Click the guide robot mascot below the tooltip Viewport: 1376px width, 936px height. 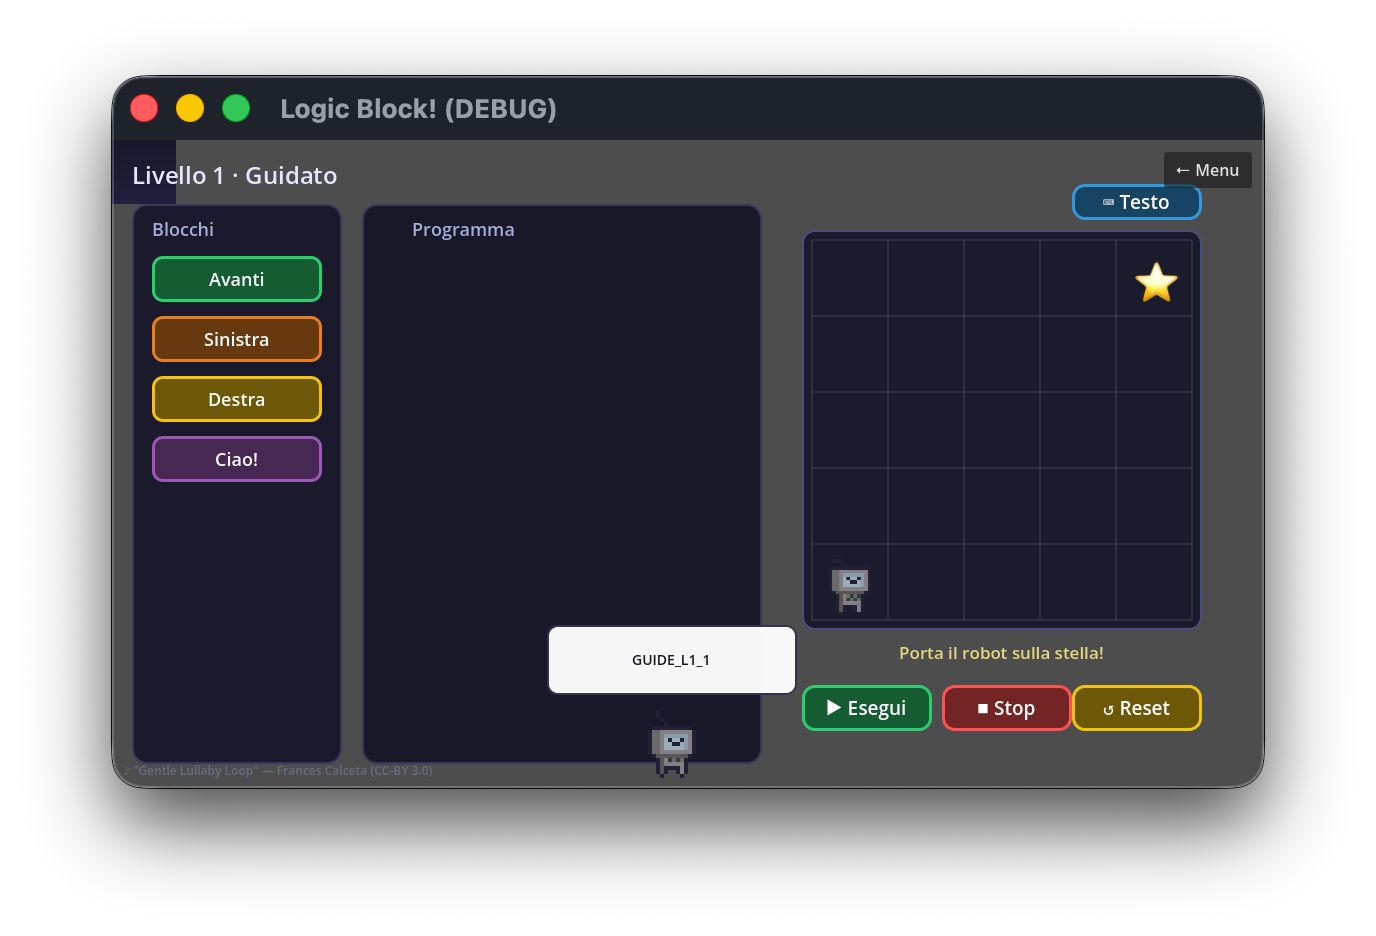671,745
